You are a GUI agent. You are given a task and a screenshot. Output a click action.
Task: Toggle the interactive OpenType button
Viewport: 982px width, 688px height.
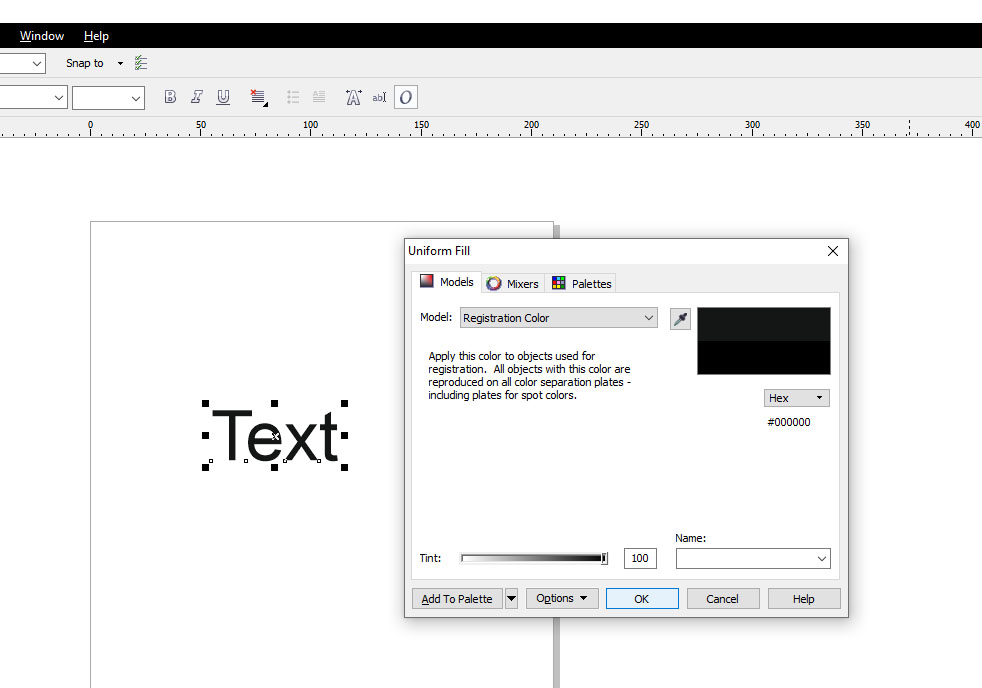(405, 97)
